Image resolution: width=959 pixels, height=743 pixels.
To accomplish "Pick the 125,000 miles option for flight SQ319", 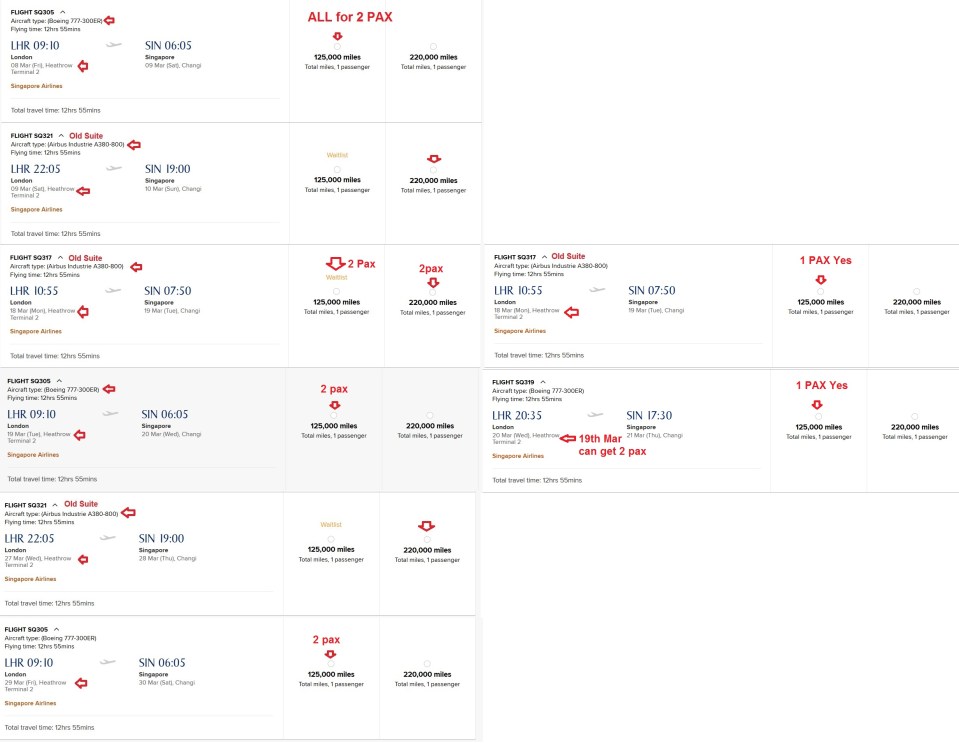I will pos(818,416).
